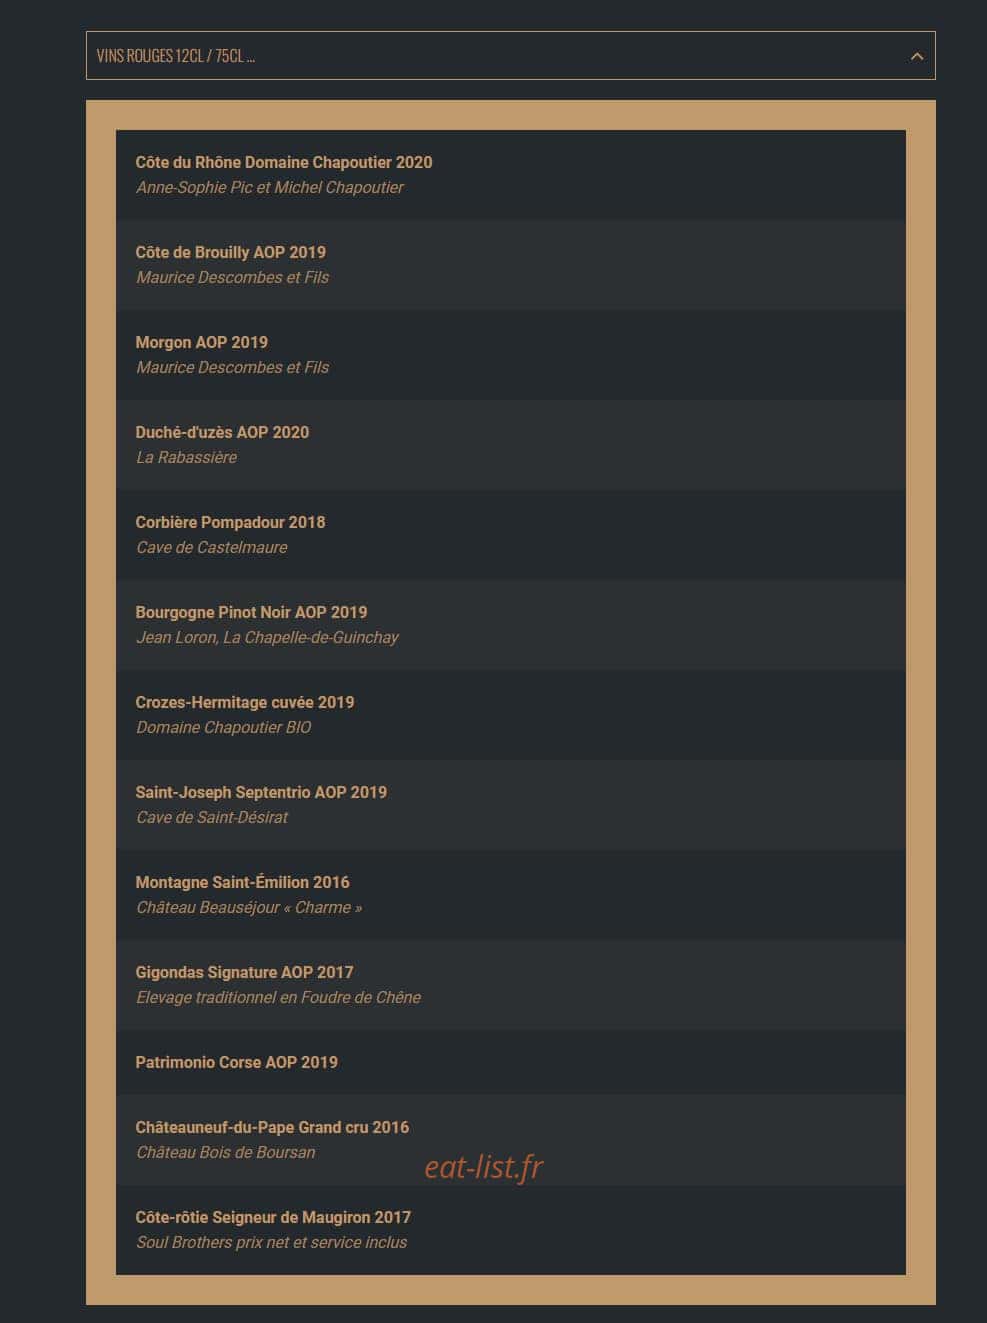Open the Vins Rouges 12CL / 75CL dropdown
The image size is (987, 1323).
pyautogui.click(x=510, y=56)
